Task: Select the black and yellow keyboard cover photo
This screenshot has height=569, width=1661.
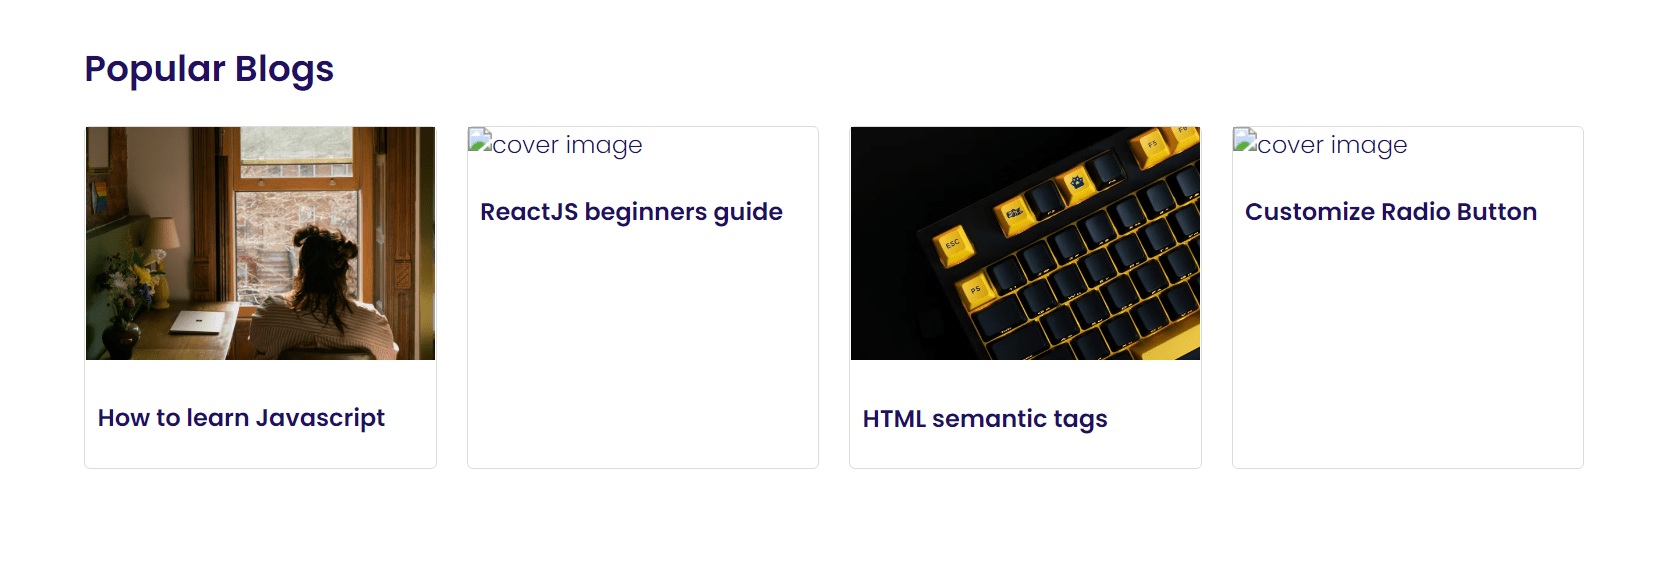Action: (x=1025, y=243)
